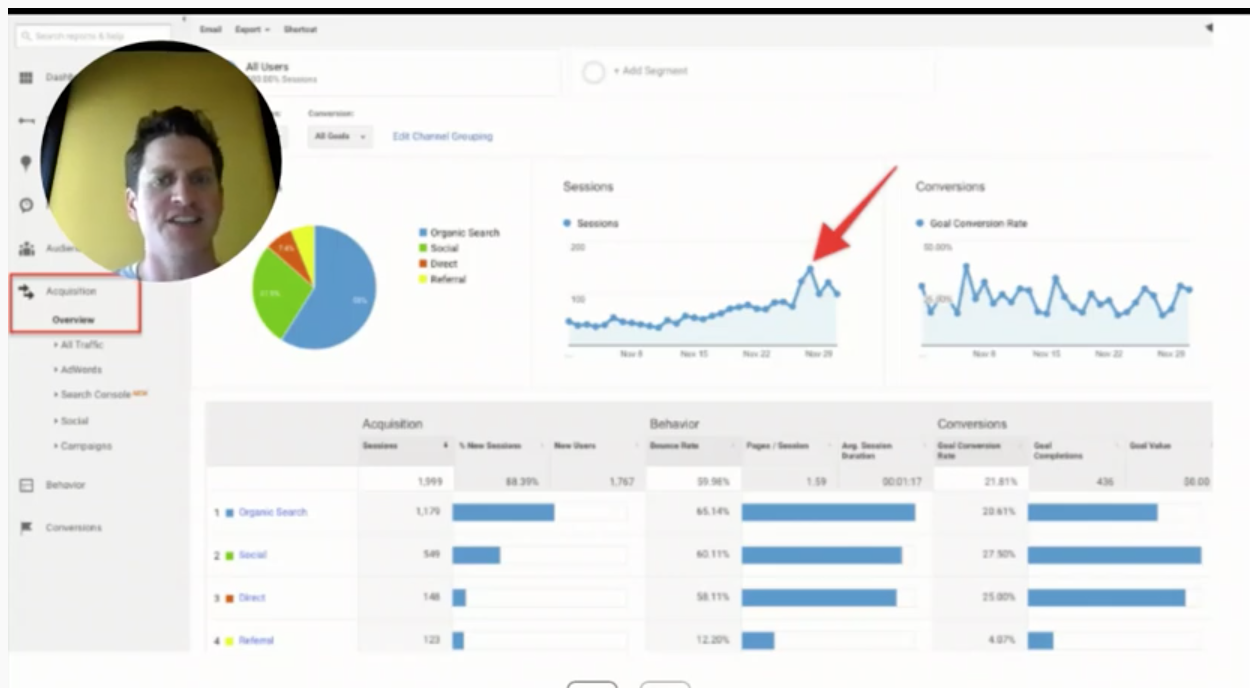Click the Add Segment button
This screenshot has width=1250, height=688.
(x=753, y=72)
